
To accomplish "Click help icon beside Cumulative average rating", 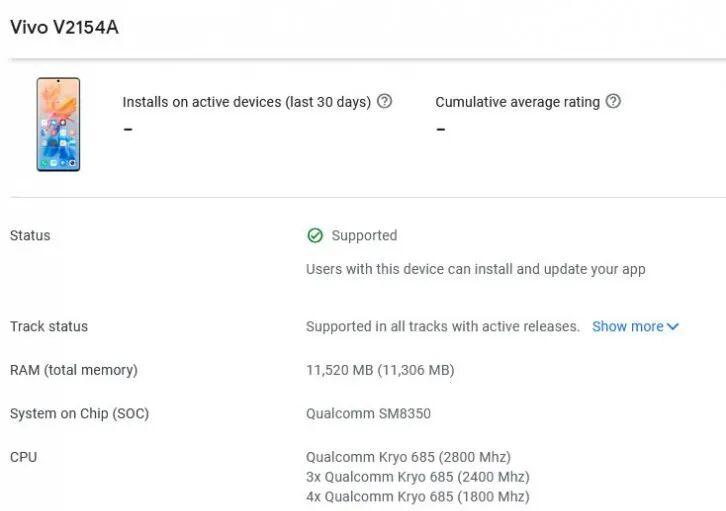I will pyautogui.click(x=613, y=102).
